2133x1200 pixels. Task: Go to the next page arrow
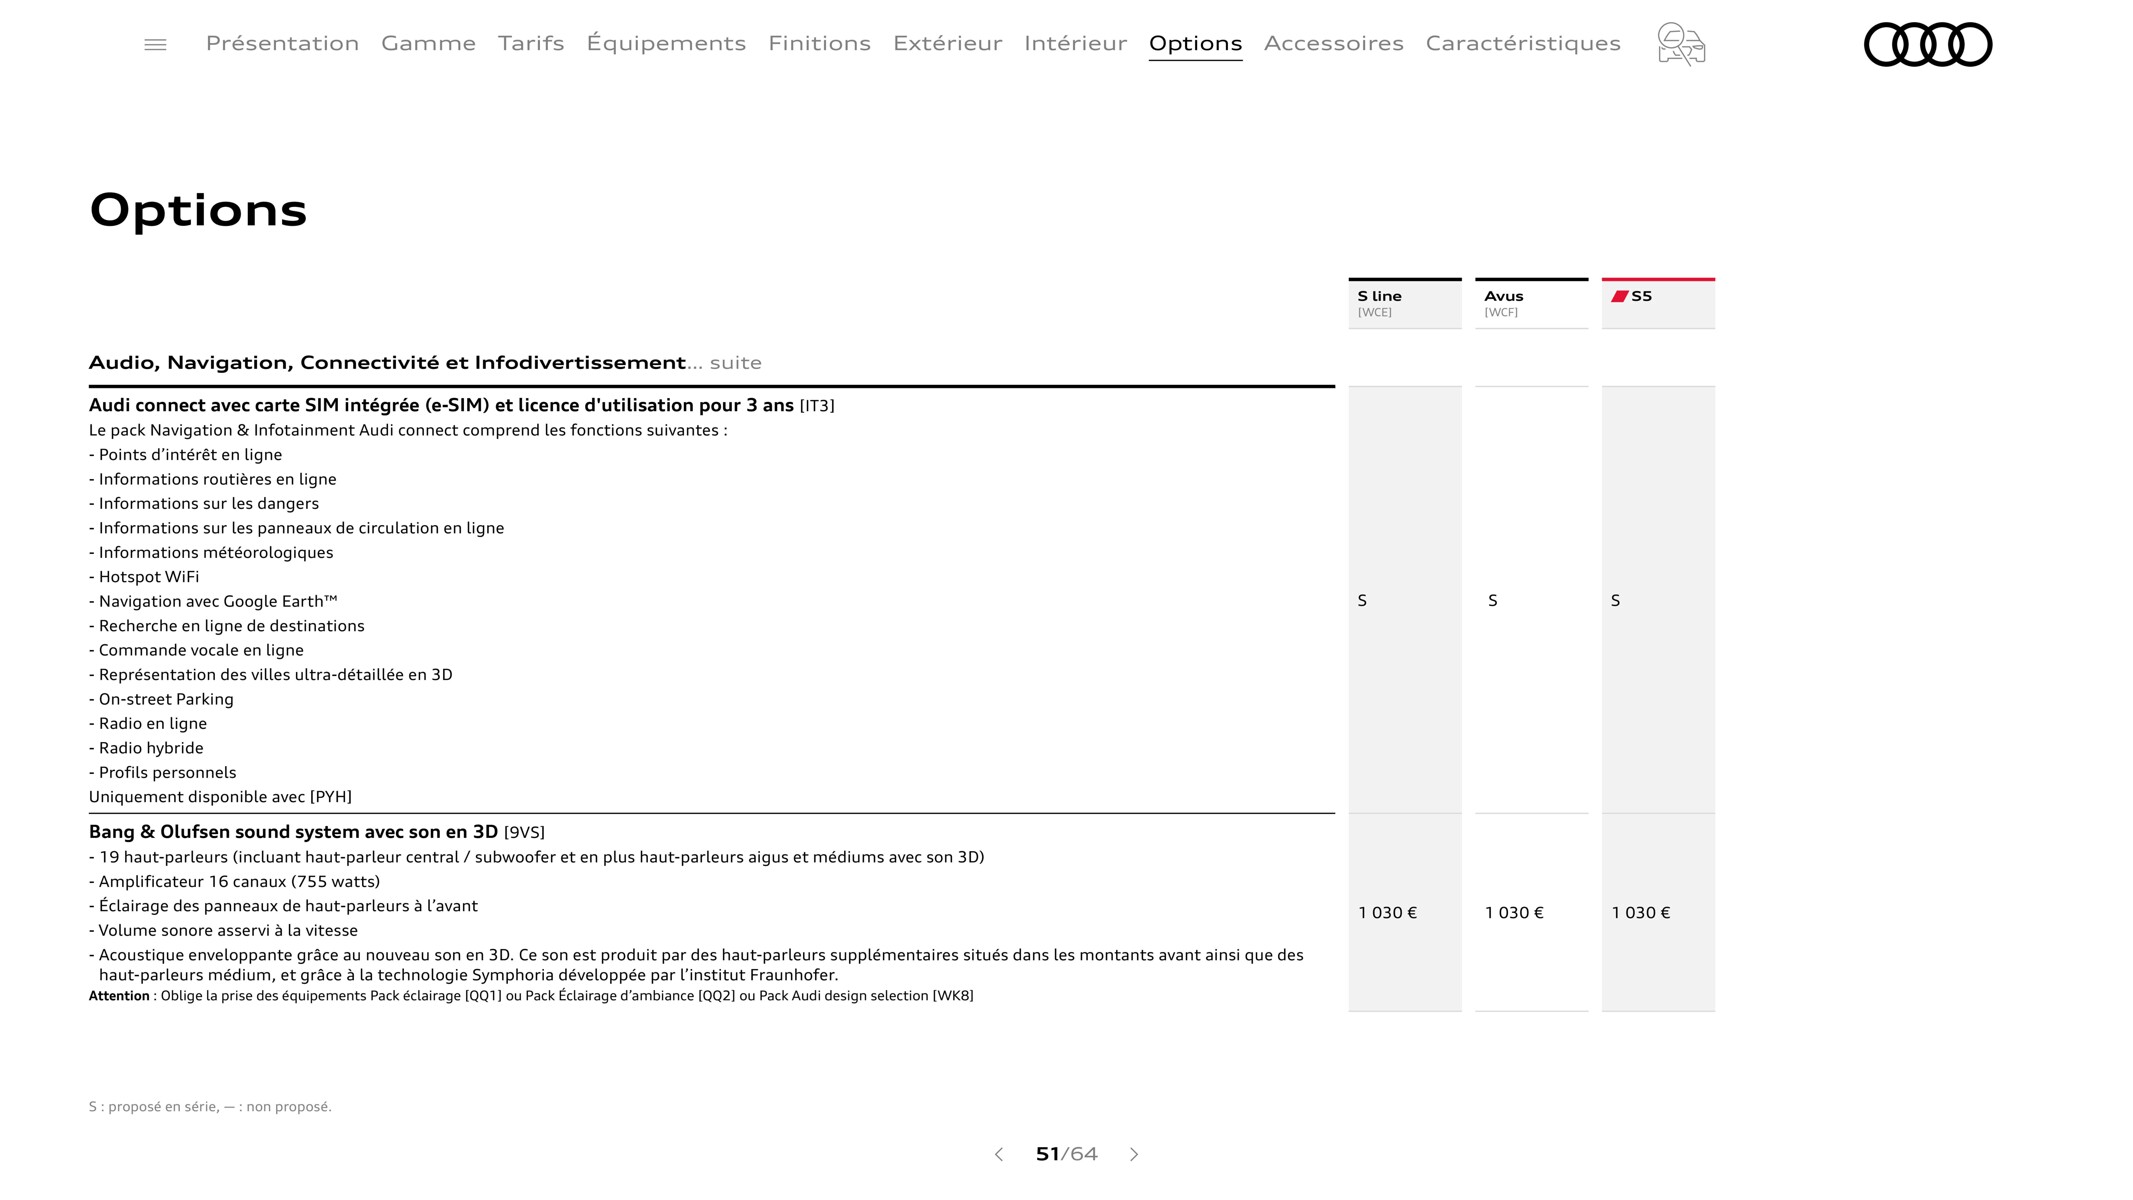point(1134,1154)
